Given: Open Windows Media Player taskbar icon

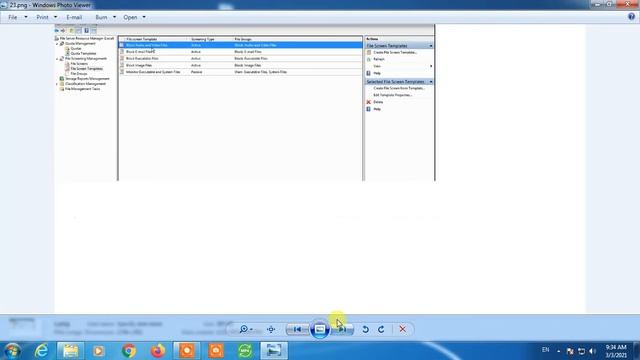Looking at the screenshot, I should pyautogui.click(x=98, y=351).
